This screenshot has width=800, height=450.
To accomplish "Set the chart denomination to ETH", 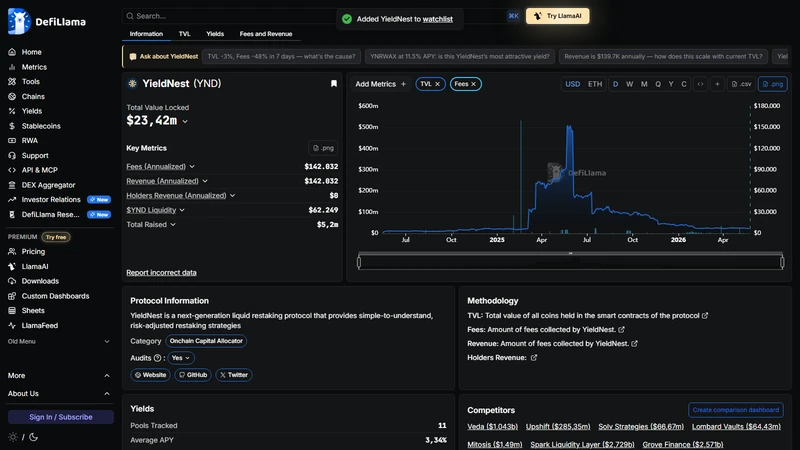I will click(595, 84).
